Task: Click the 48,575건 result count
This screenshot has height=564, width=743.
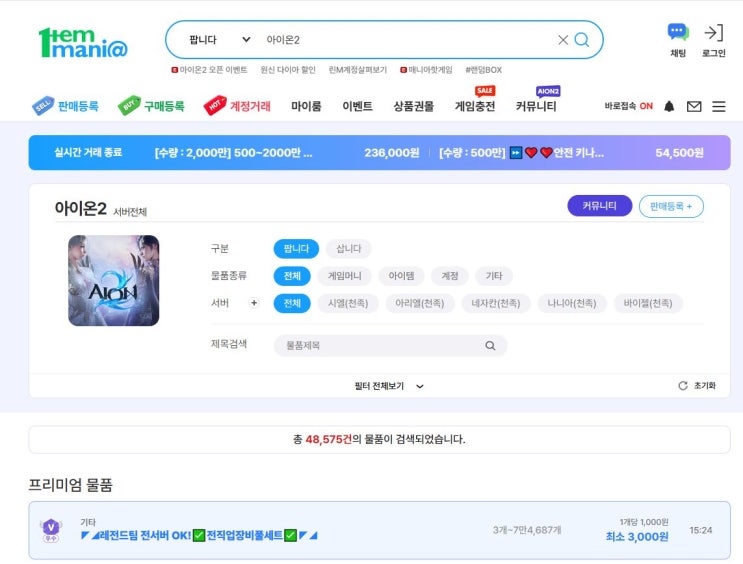Action: [x=329, y=439]
